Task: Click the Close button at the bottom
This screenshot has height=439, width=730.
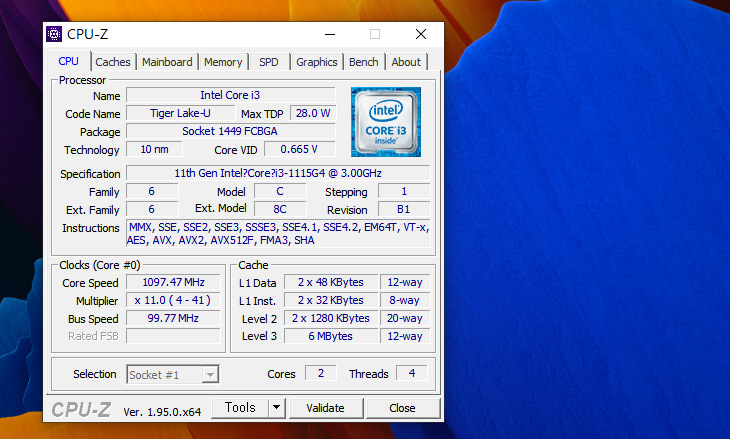Action: [402, 408]
